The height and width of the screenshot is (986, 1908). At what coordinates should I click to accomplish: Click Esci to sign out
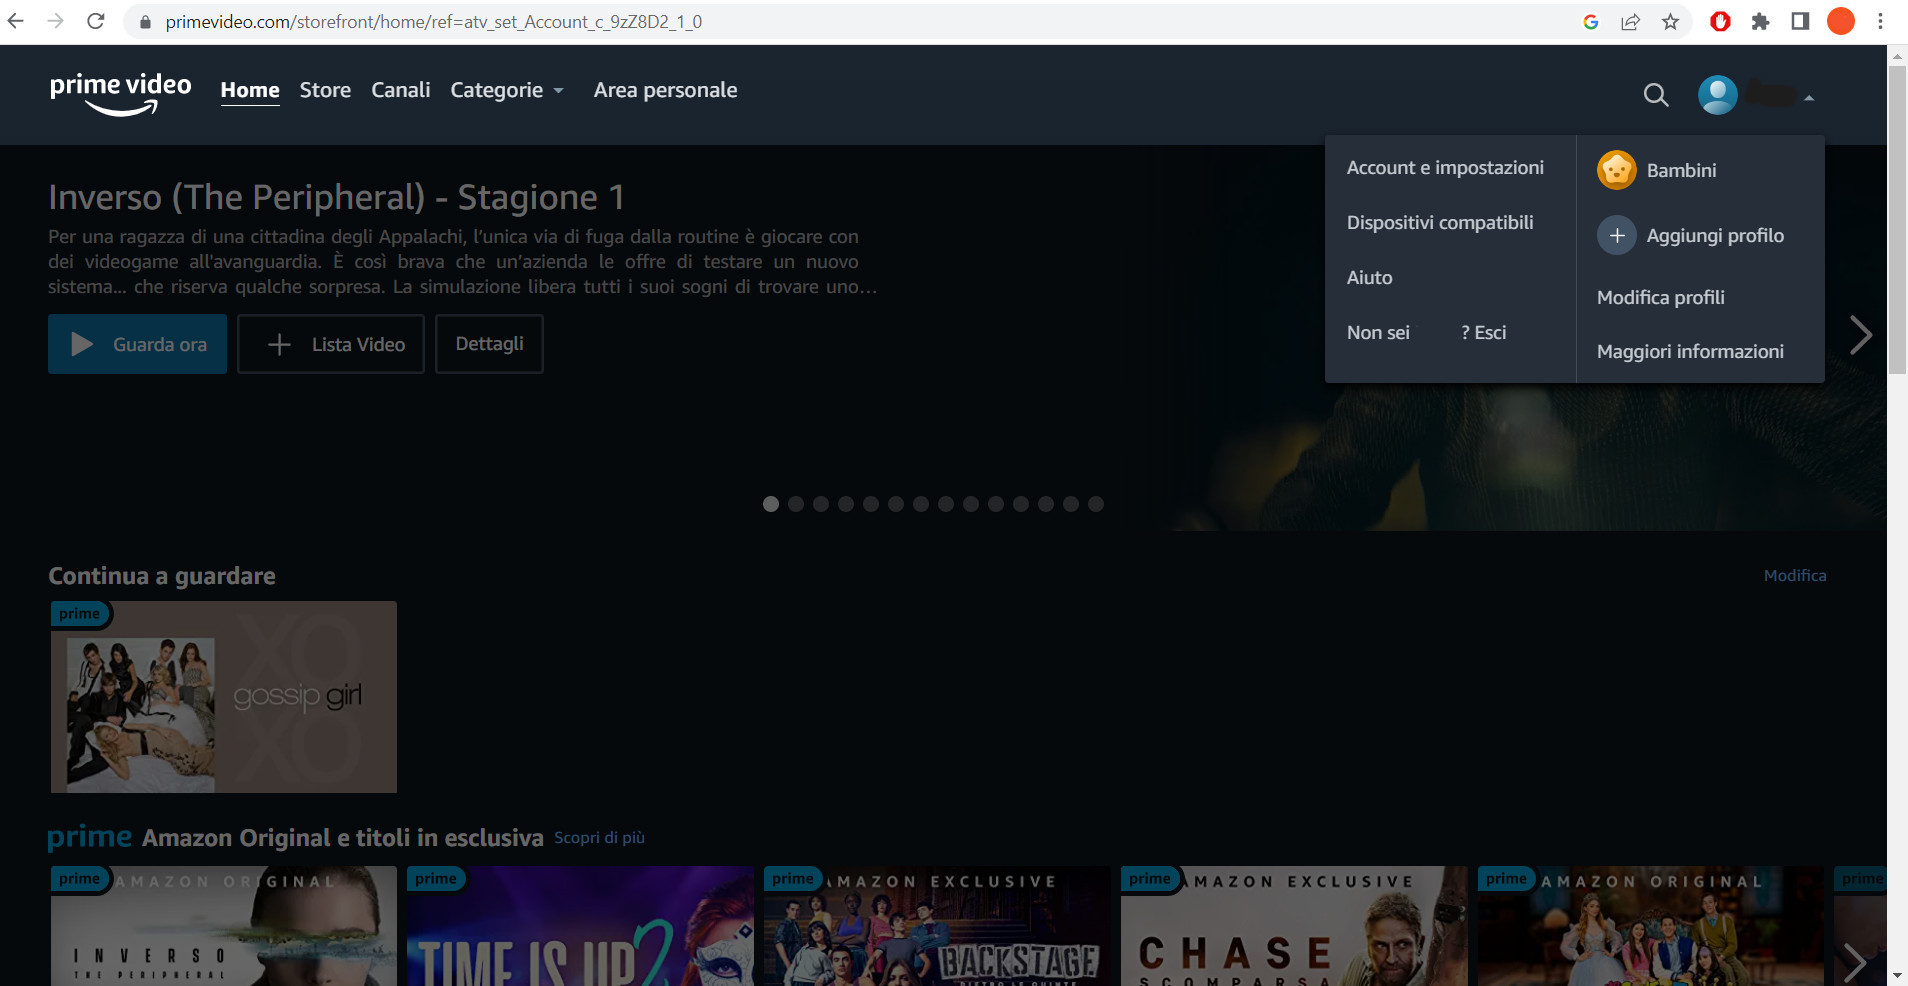tap(1489, 332)
